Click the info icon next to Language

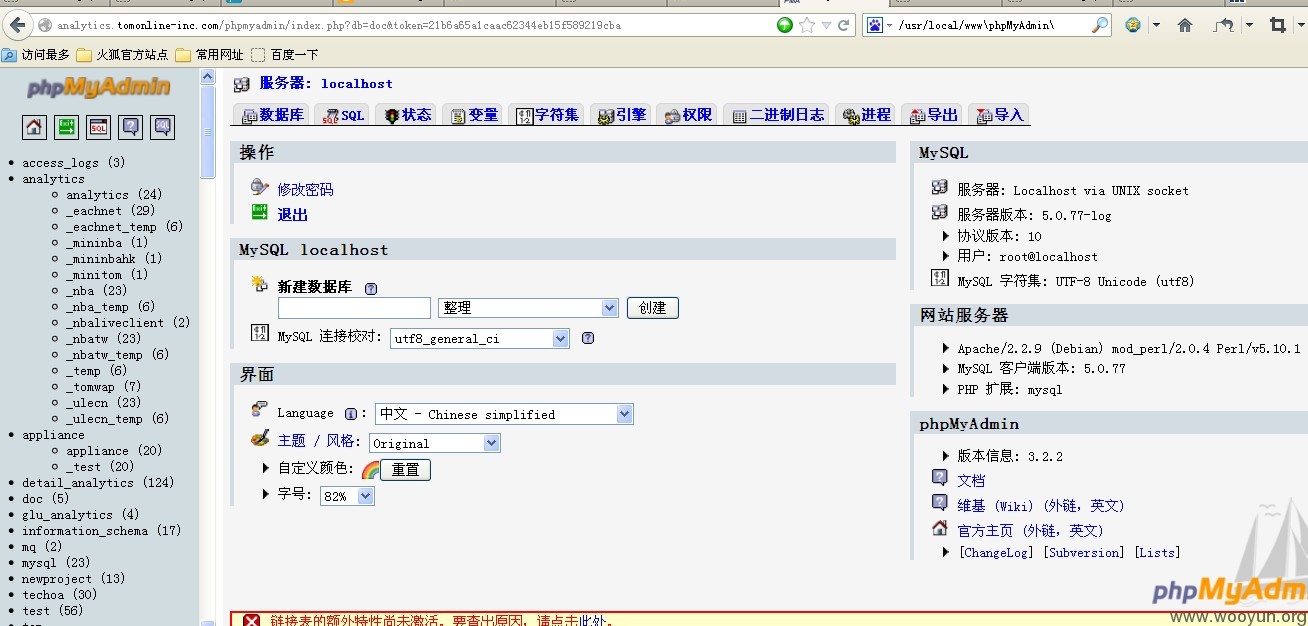(x=351, y=413)
